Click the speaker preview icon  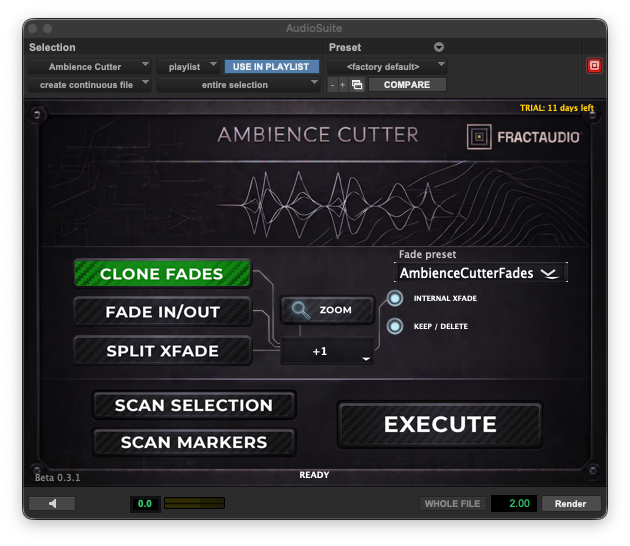[52, 503]
